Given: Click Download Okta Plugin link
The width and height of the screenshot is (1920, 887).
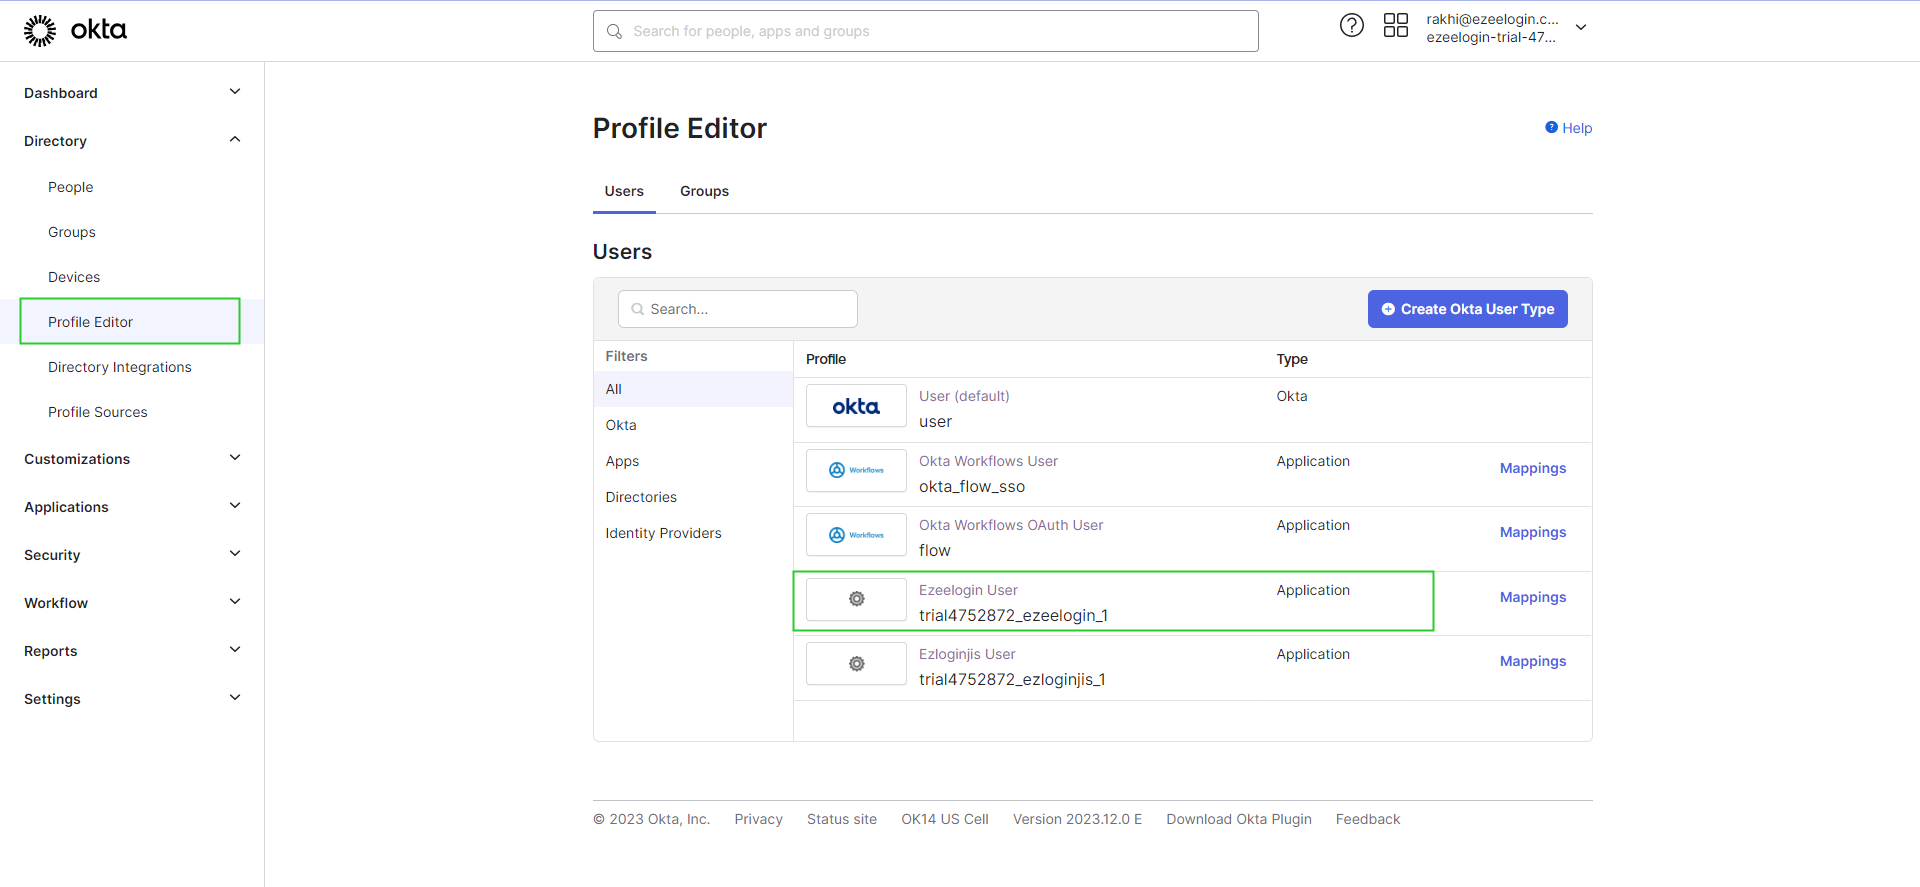Looking at the screenshot, I should (1239, 819).
